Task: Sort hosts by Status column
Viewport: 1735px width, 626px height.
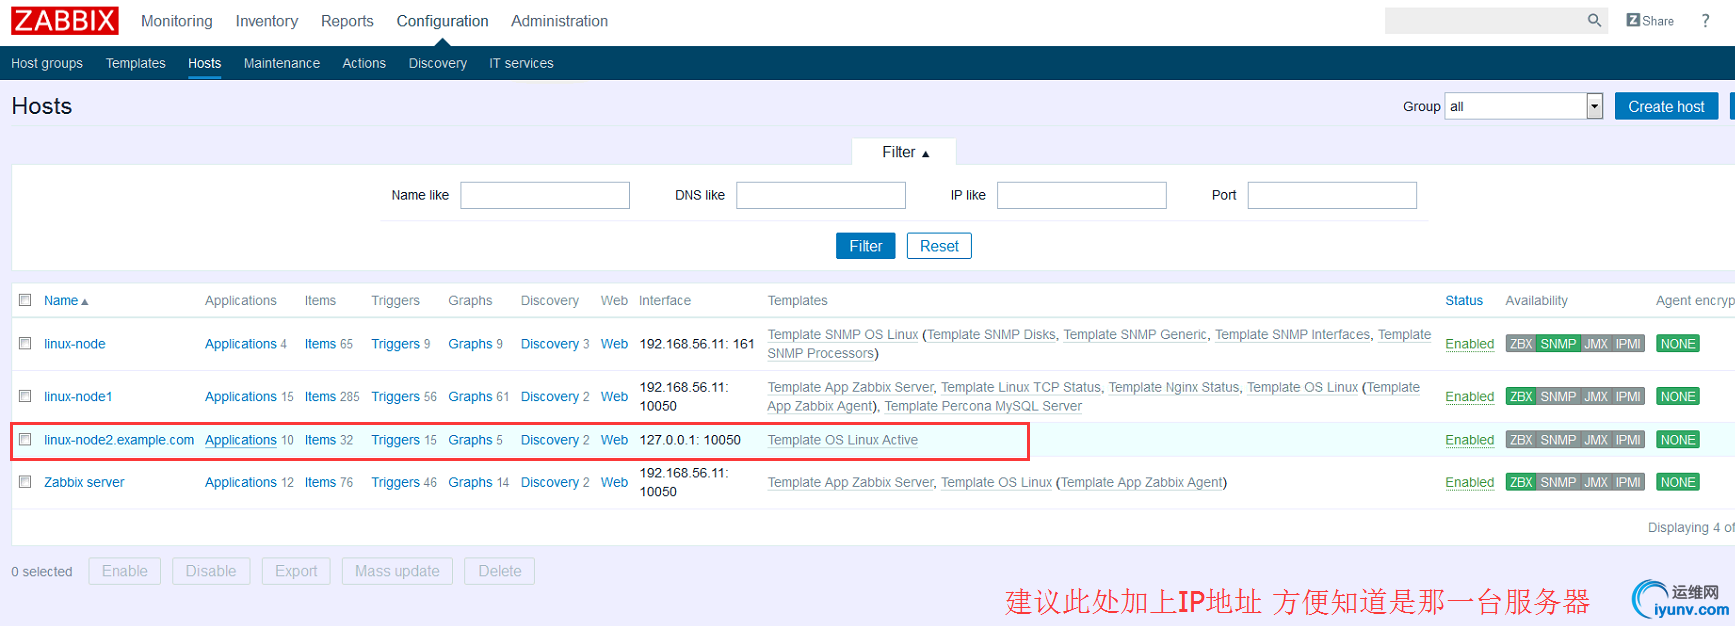Action: pyautogui.click(x=1464, y=301)
